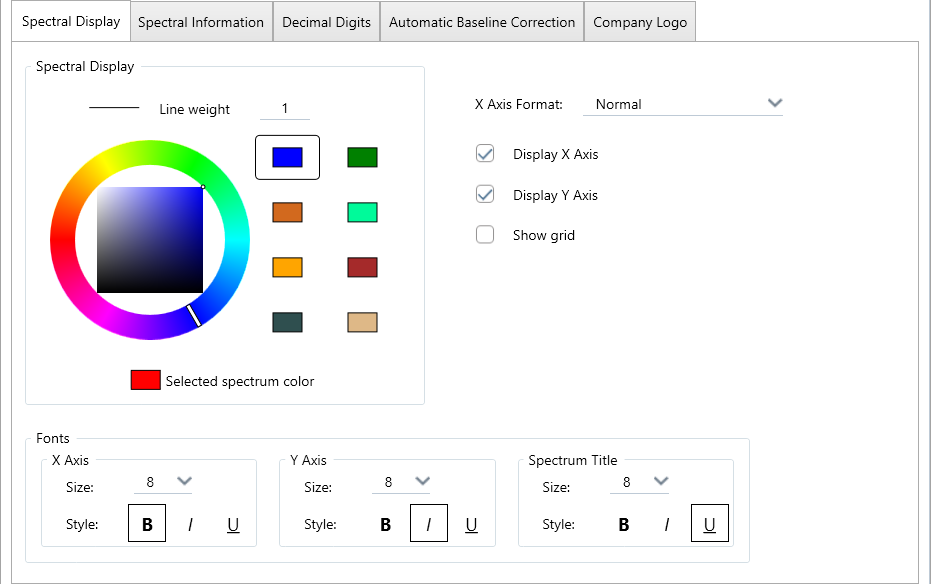The height and width of the screenshot is (584, 931).
Task: Toggle Italic style for X Axis font
Action: click(x=190, y=524)
